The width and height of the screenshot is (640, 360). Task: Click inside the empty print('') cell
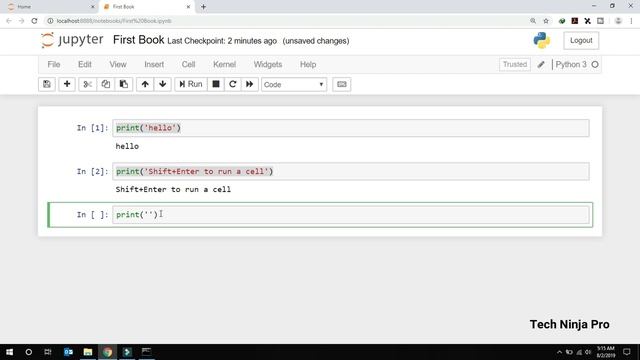pos(351,215)
